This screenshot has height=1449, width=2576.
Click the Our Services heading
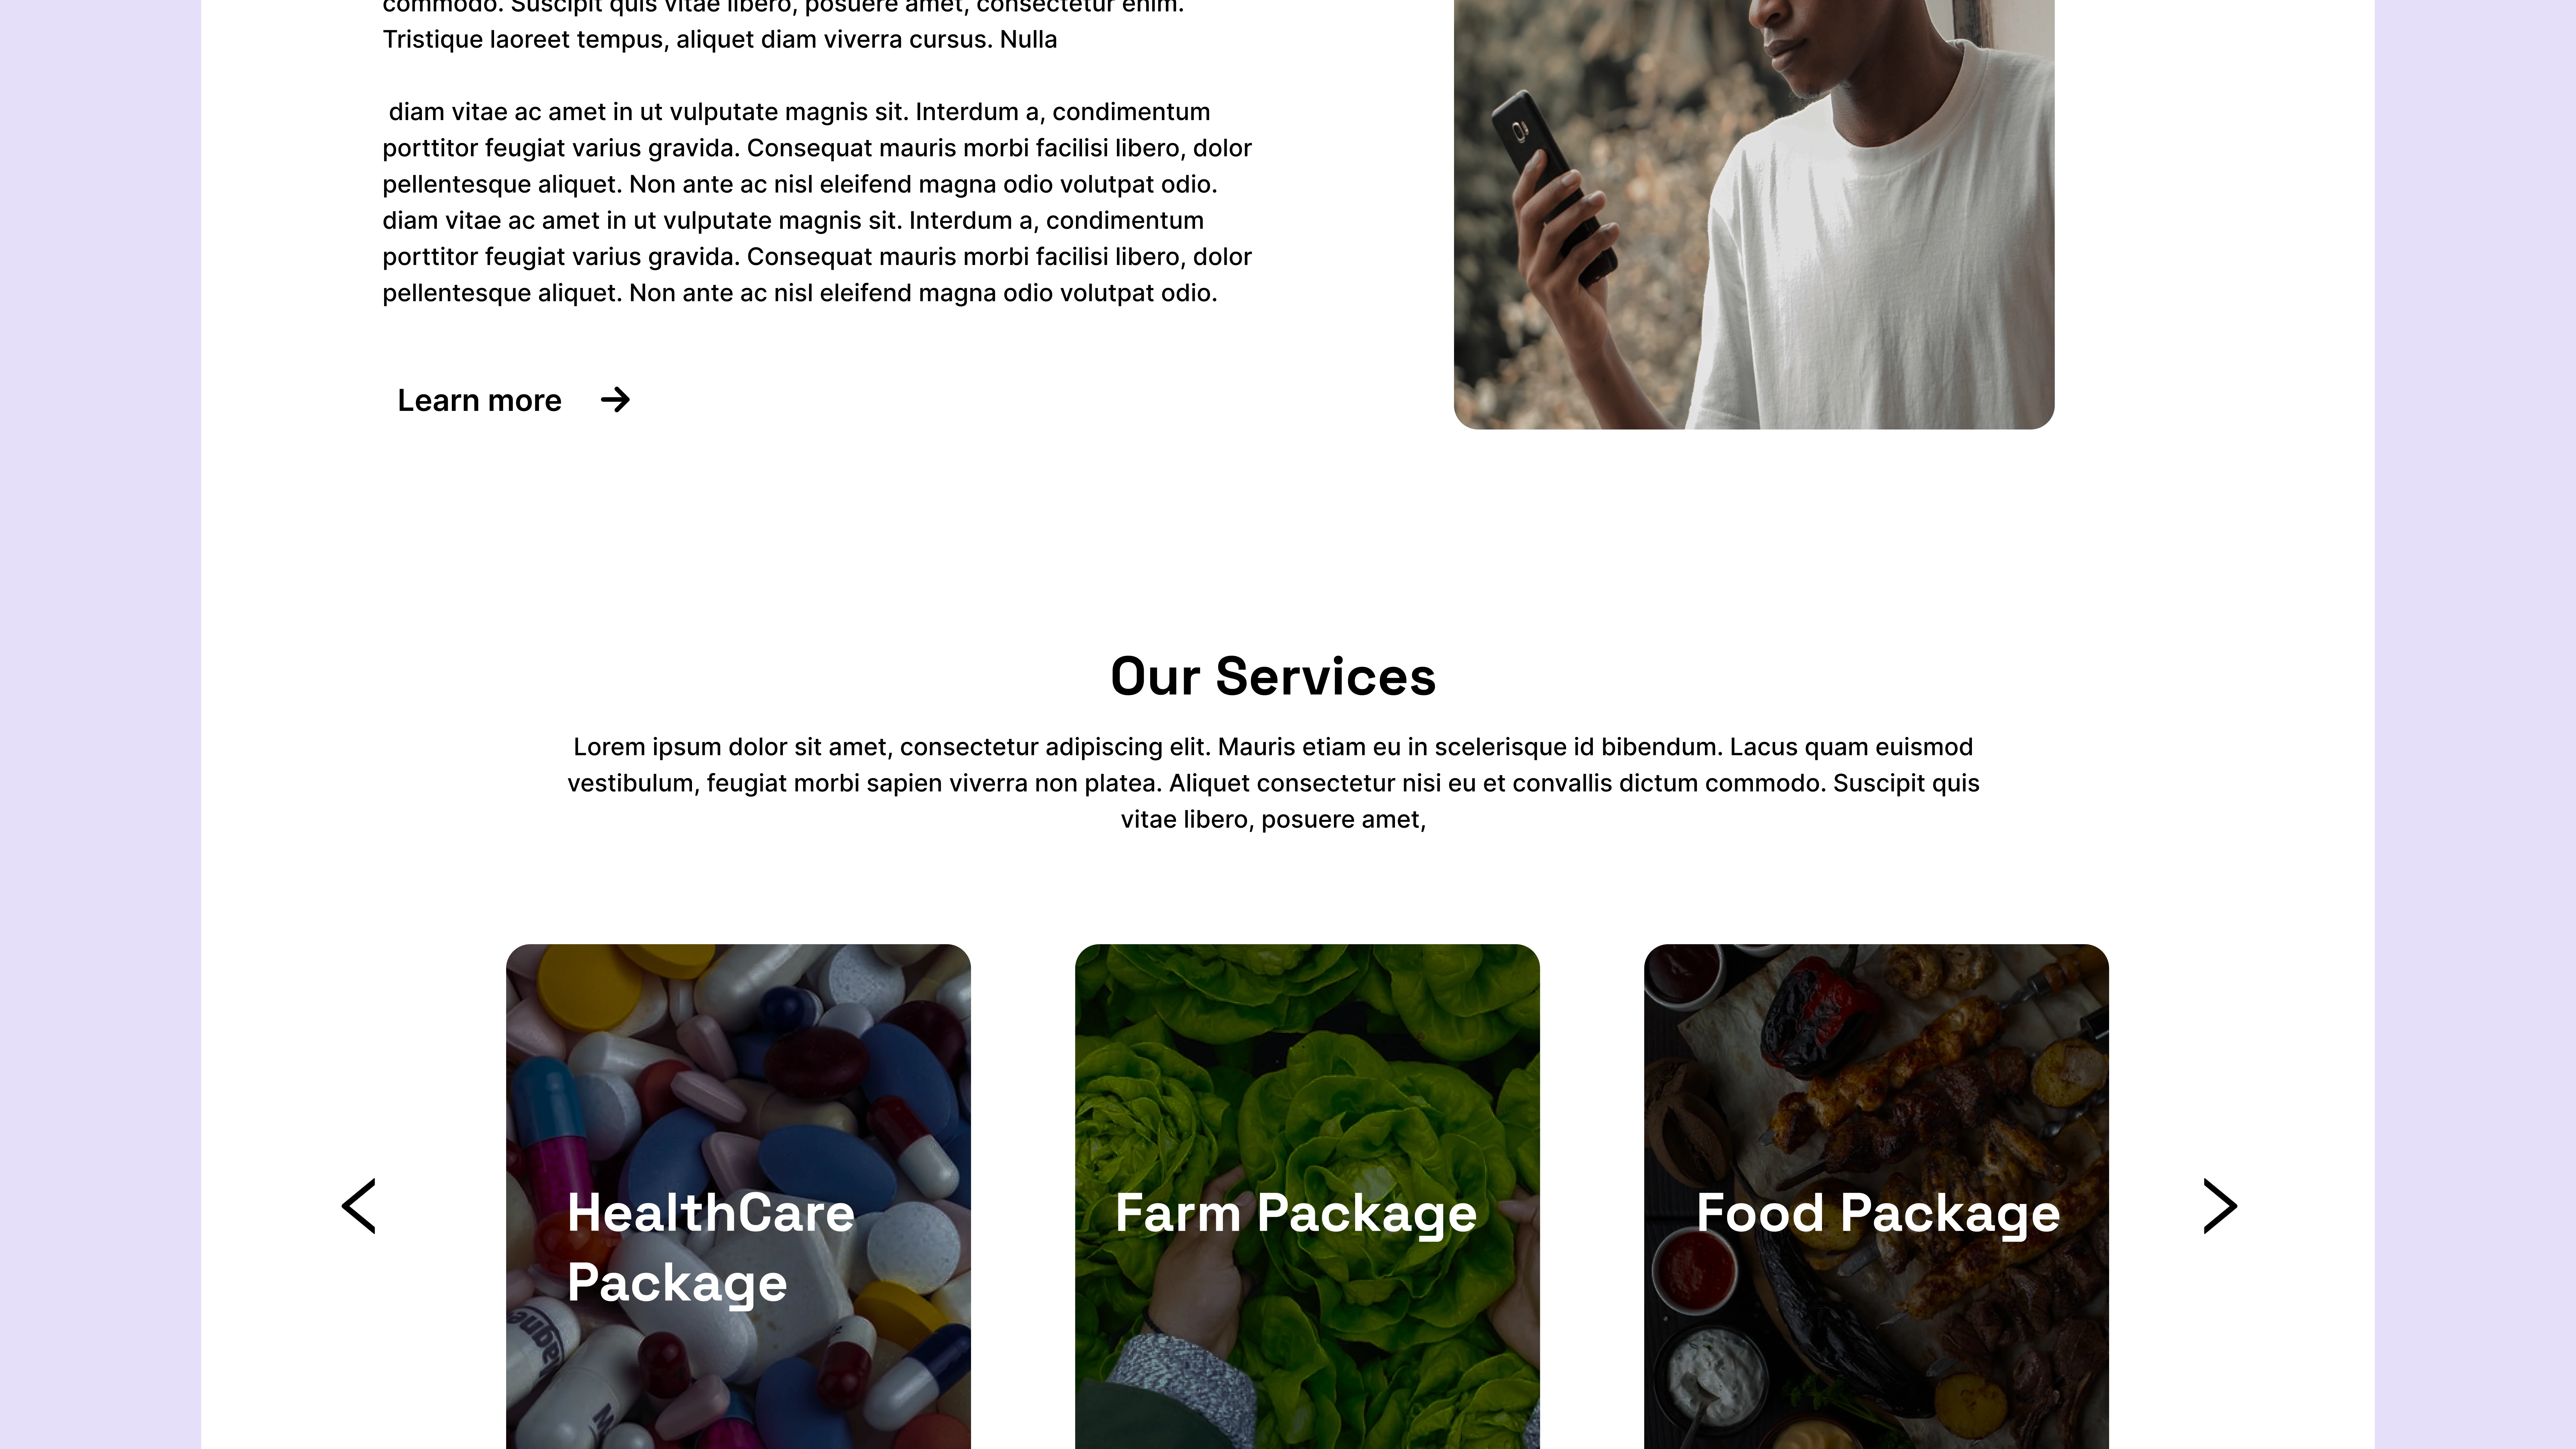(x=1273, y=677)
